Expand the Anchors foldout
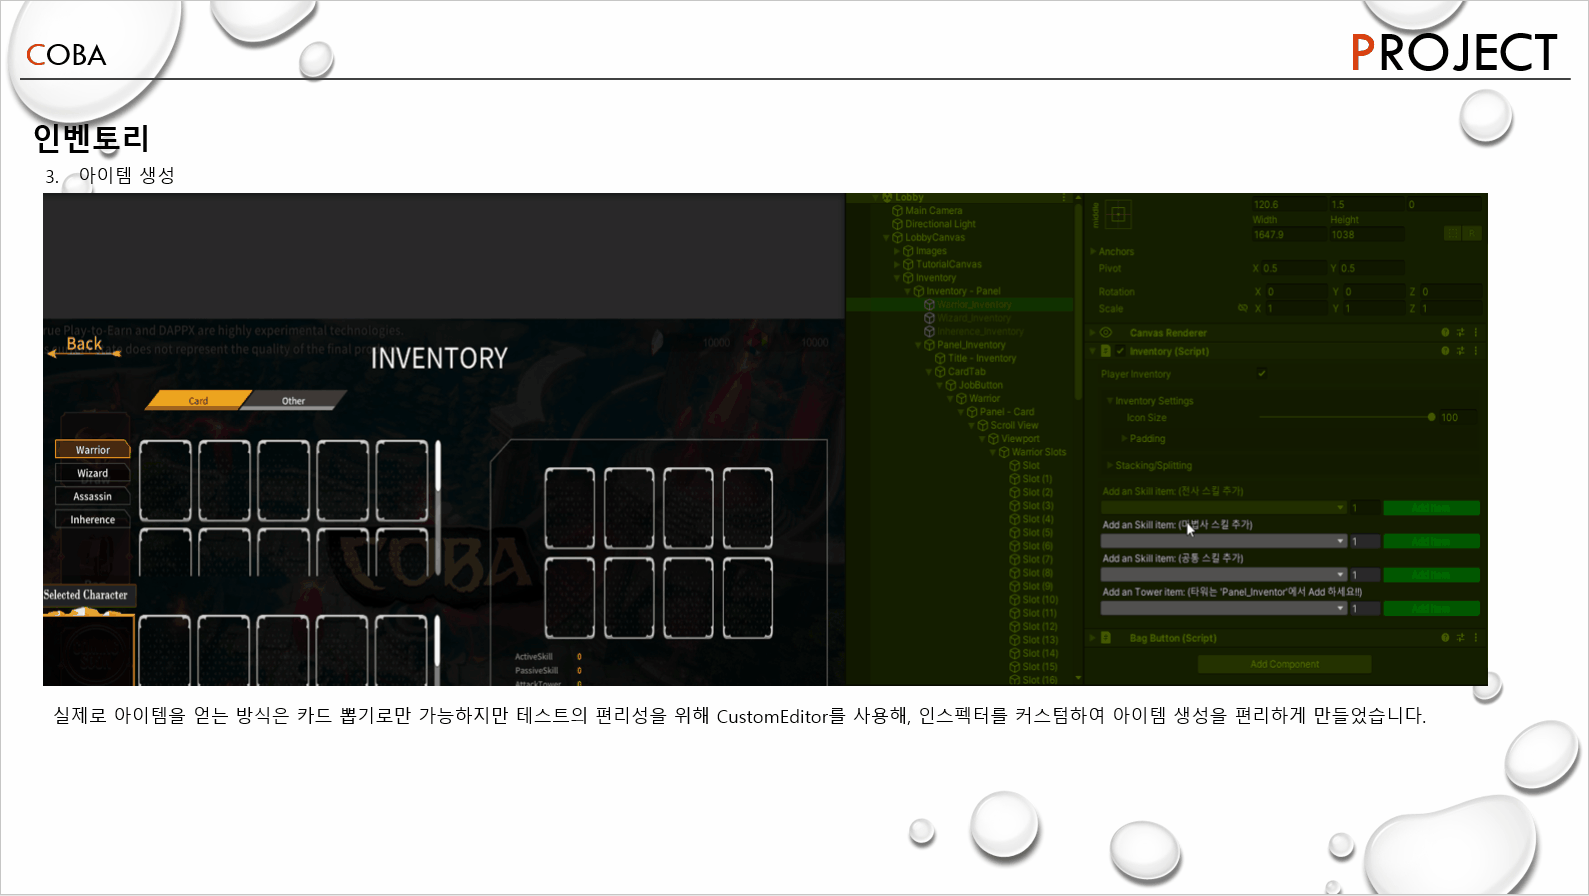 coord(1093,252)
